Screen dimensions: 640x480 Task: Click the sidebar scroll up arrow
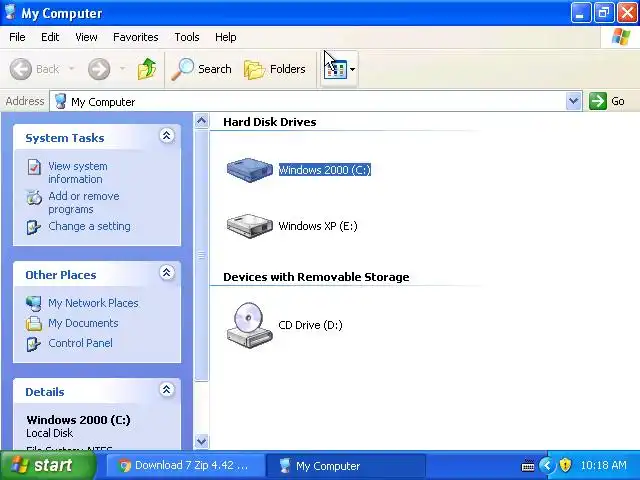(201, 121)
